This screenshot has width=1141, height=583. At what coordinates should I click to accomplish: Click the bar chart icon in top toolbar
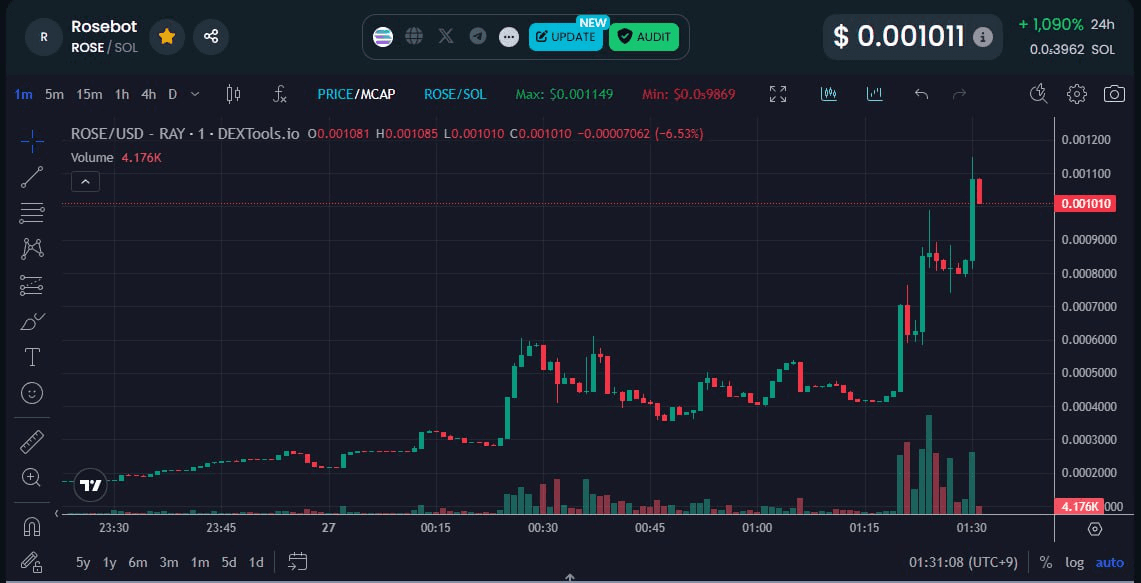tap(875, 94)
